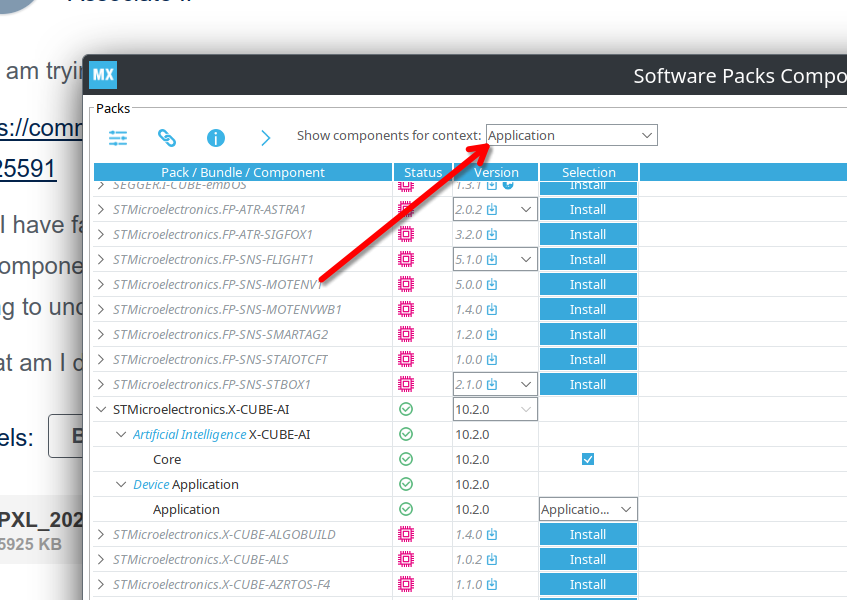Expand the STMicroelectronics.FP-SNS-MOTENVWB1 pack
Image resolution: width=847 pixels, height=600 pixels.
(x=101, y=309)
